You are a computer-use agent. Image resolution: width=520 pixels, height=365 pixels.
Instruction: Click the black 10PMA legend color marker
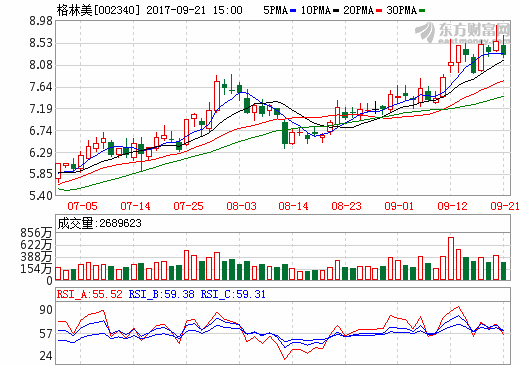336,11
